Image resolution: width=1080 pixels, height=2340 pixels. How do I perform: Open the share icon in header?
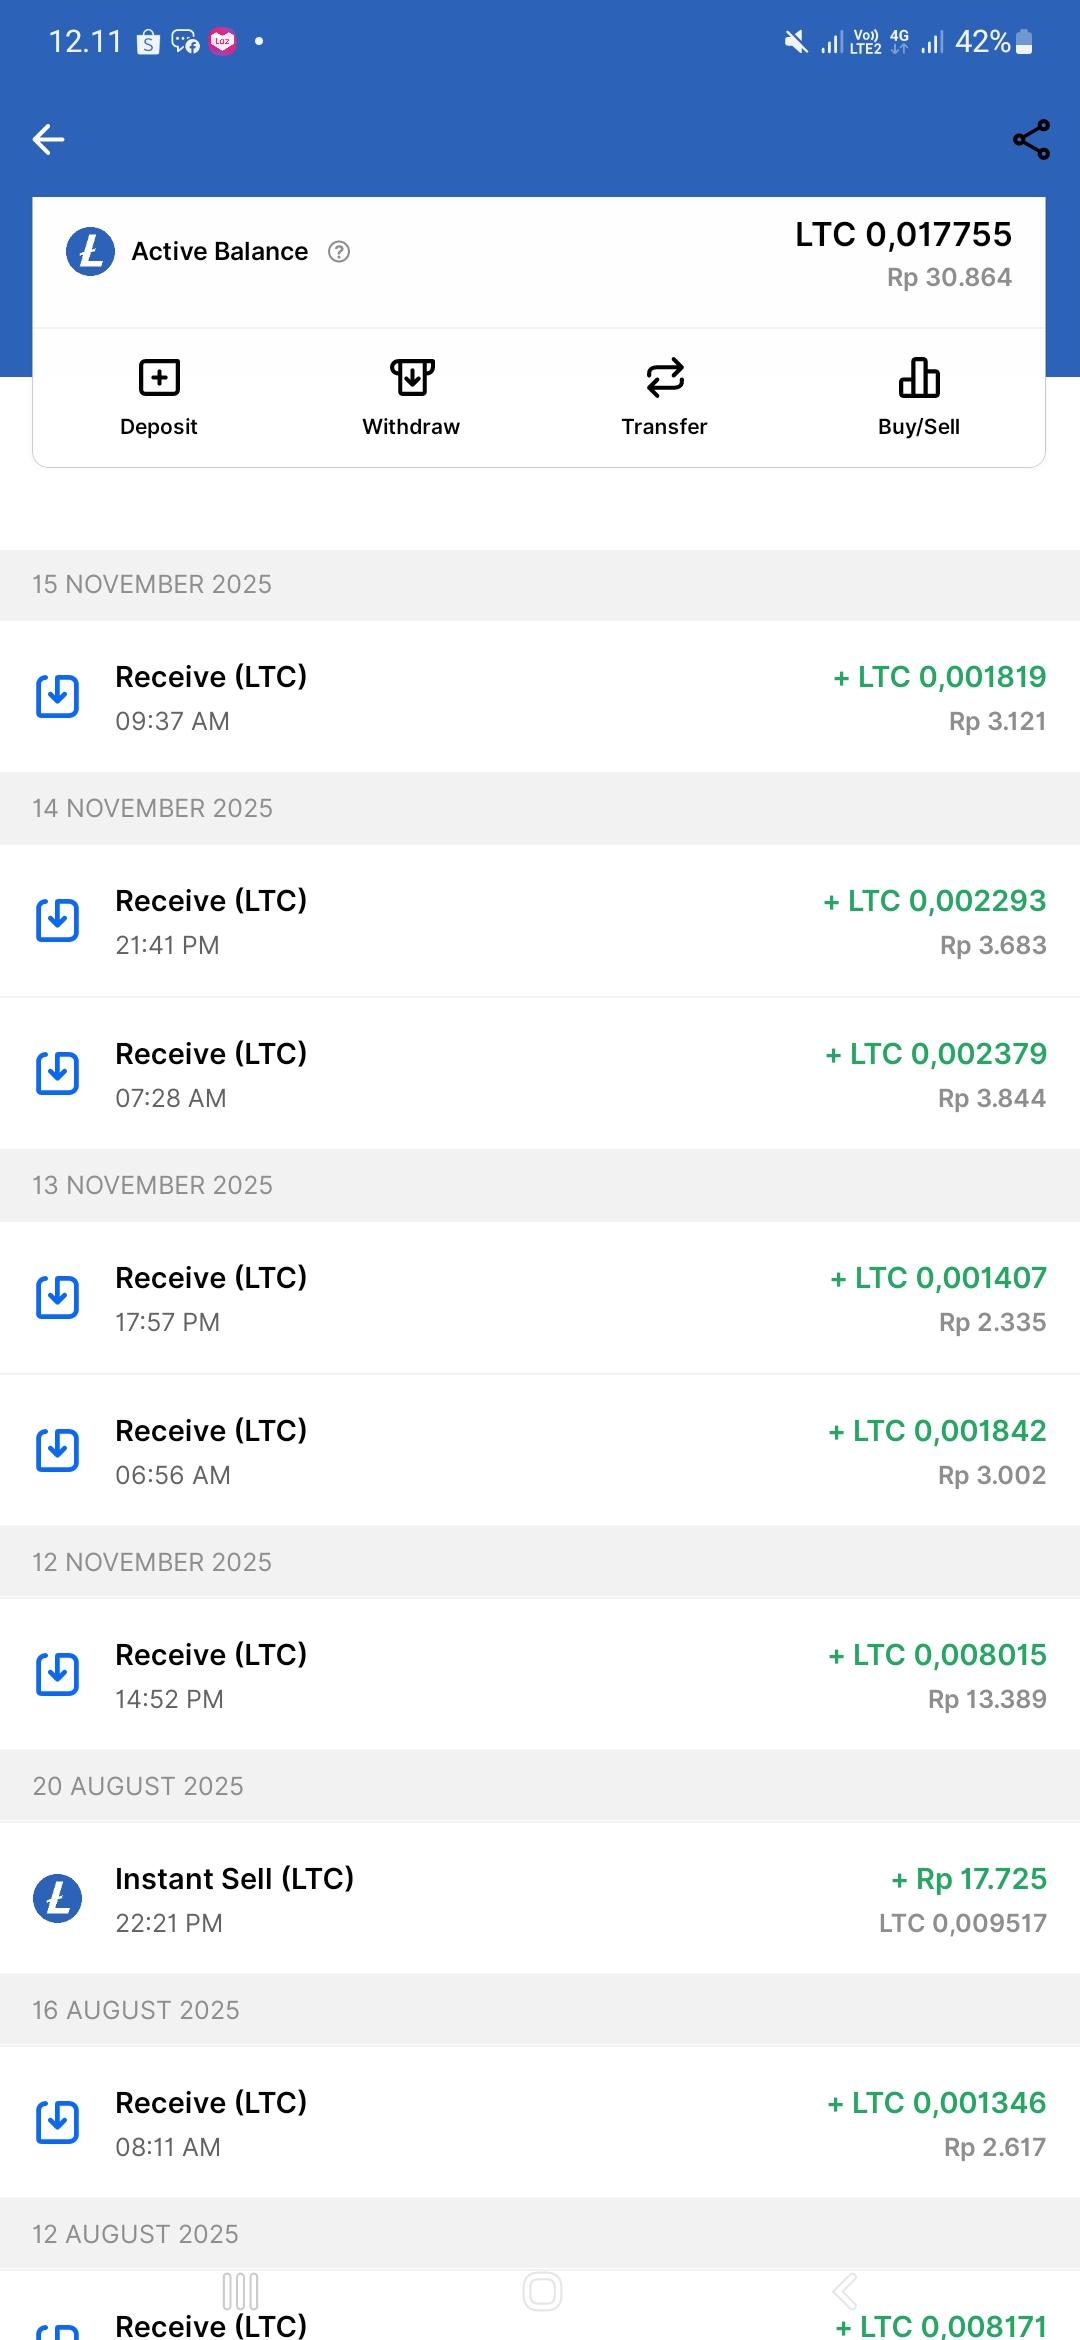point(1031,139)
